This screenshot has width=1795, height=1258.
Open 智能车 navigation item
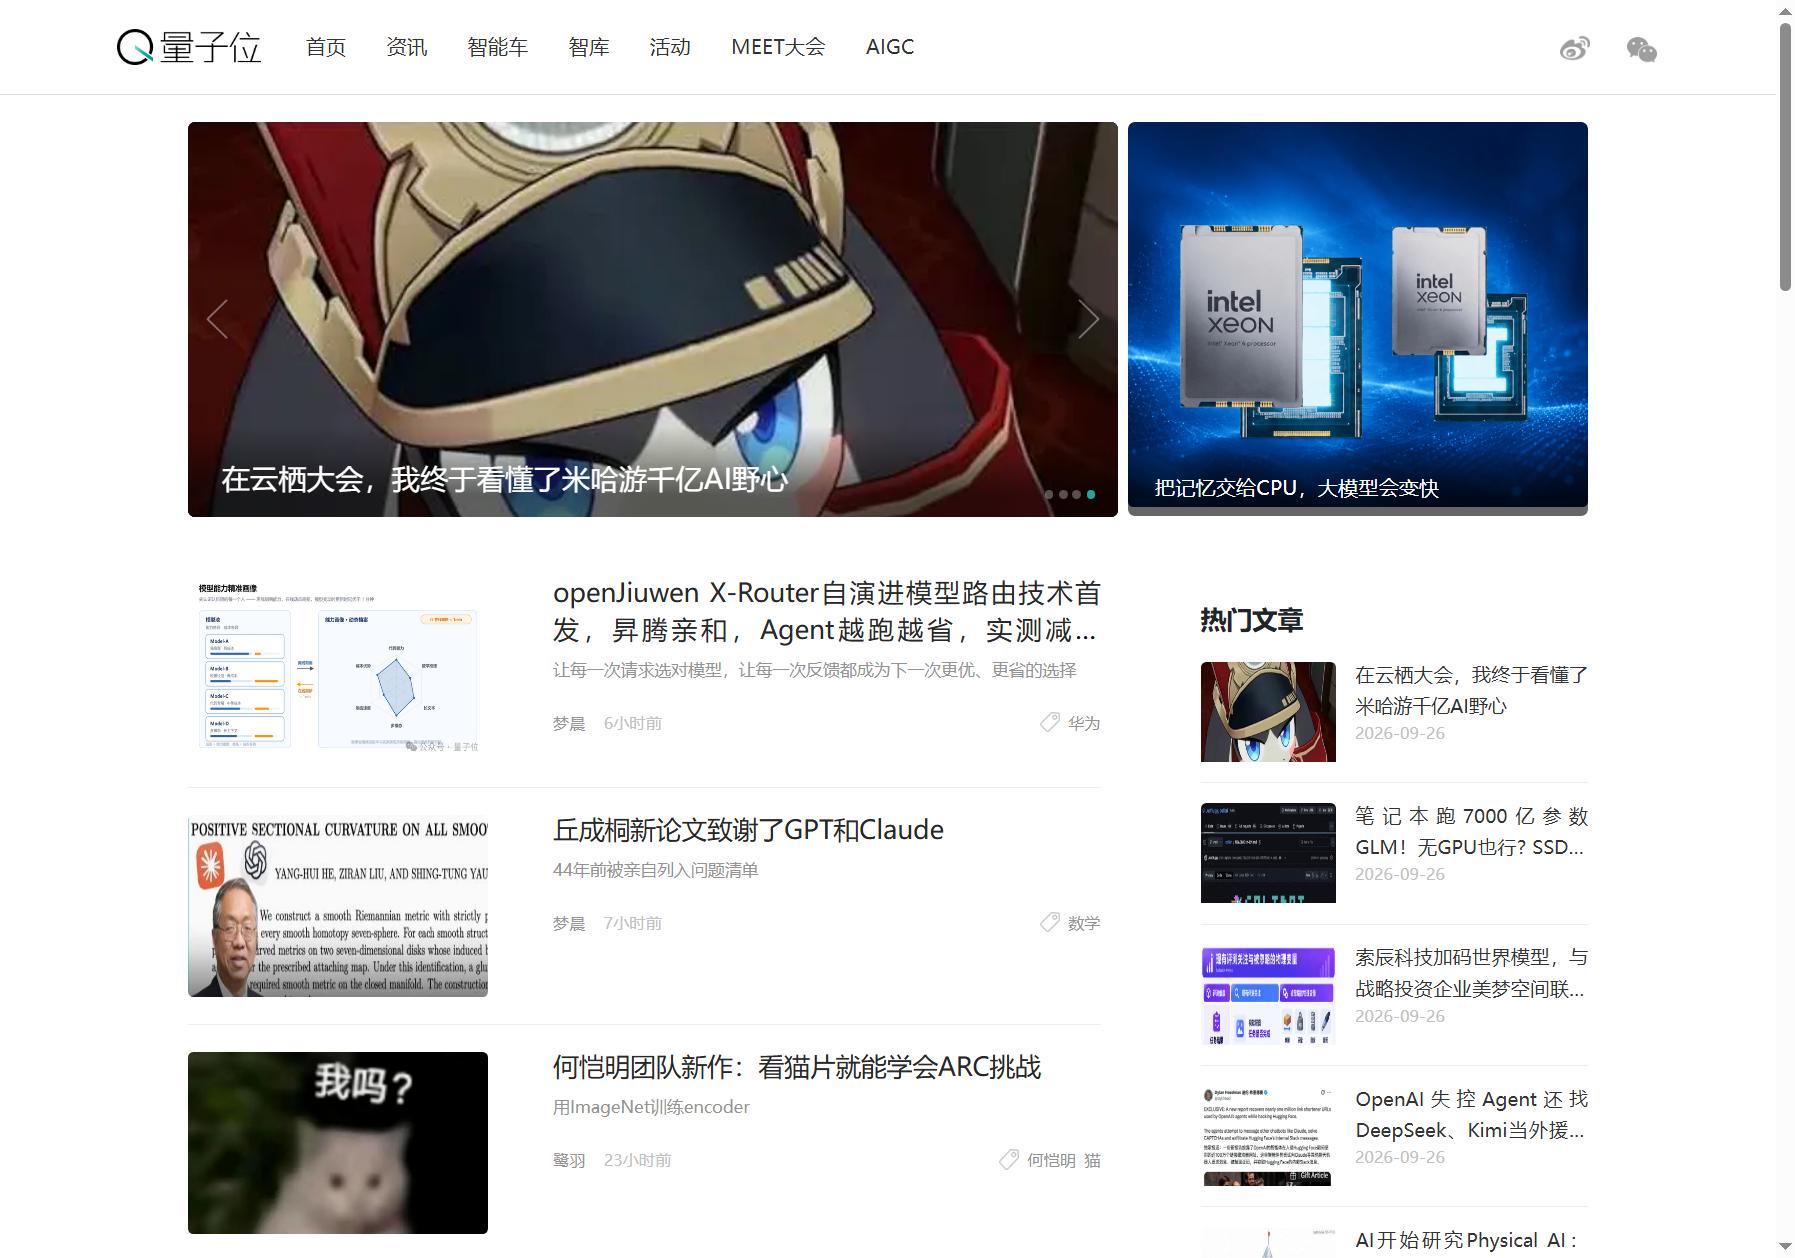pyautogui.click(x=498, y=47)
